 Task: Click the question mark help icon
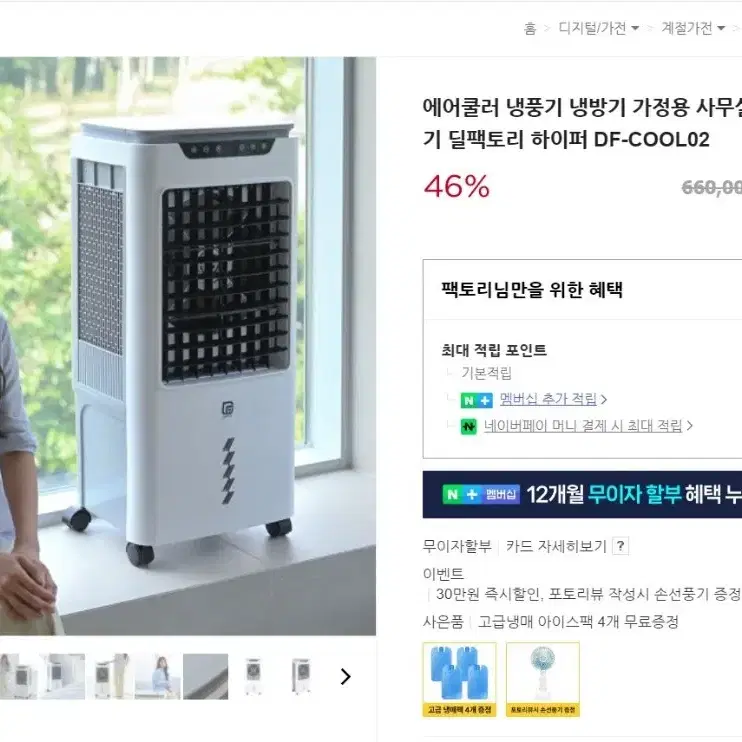click(620, 546)
